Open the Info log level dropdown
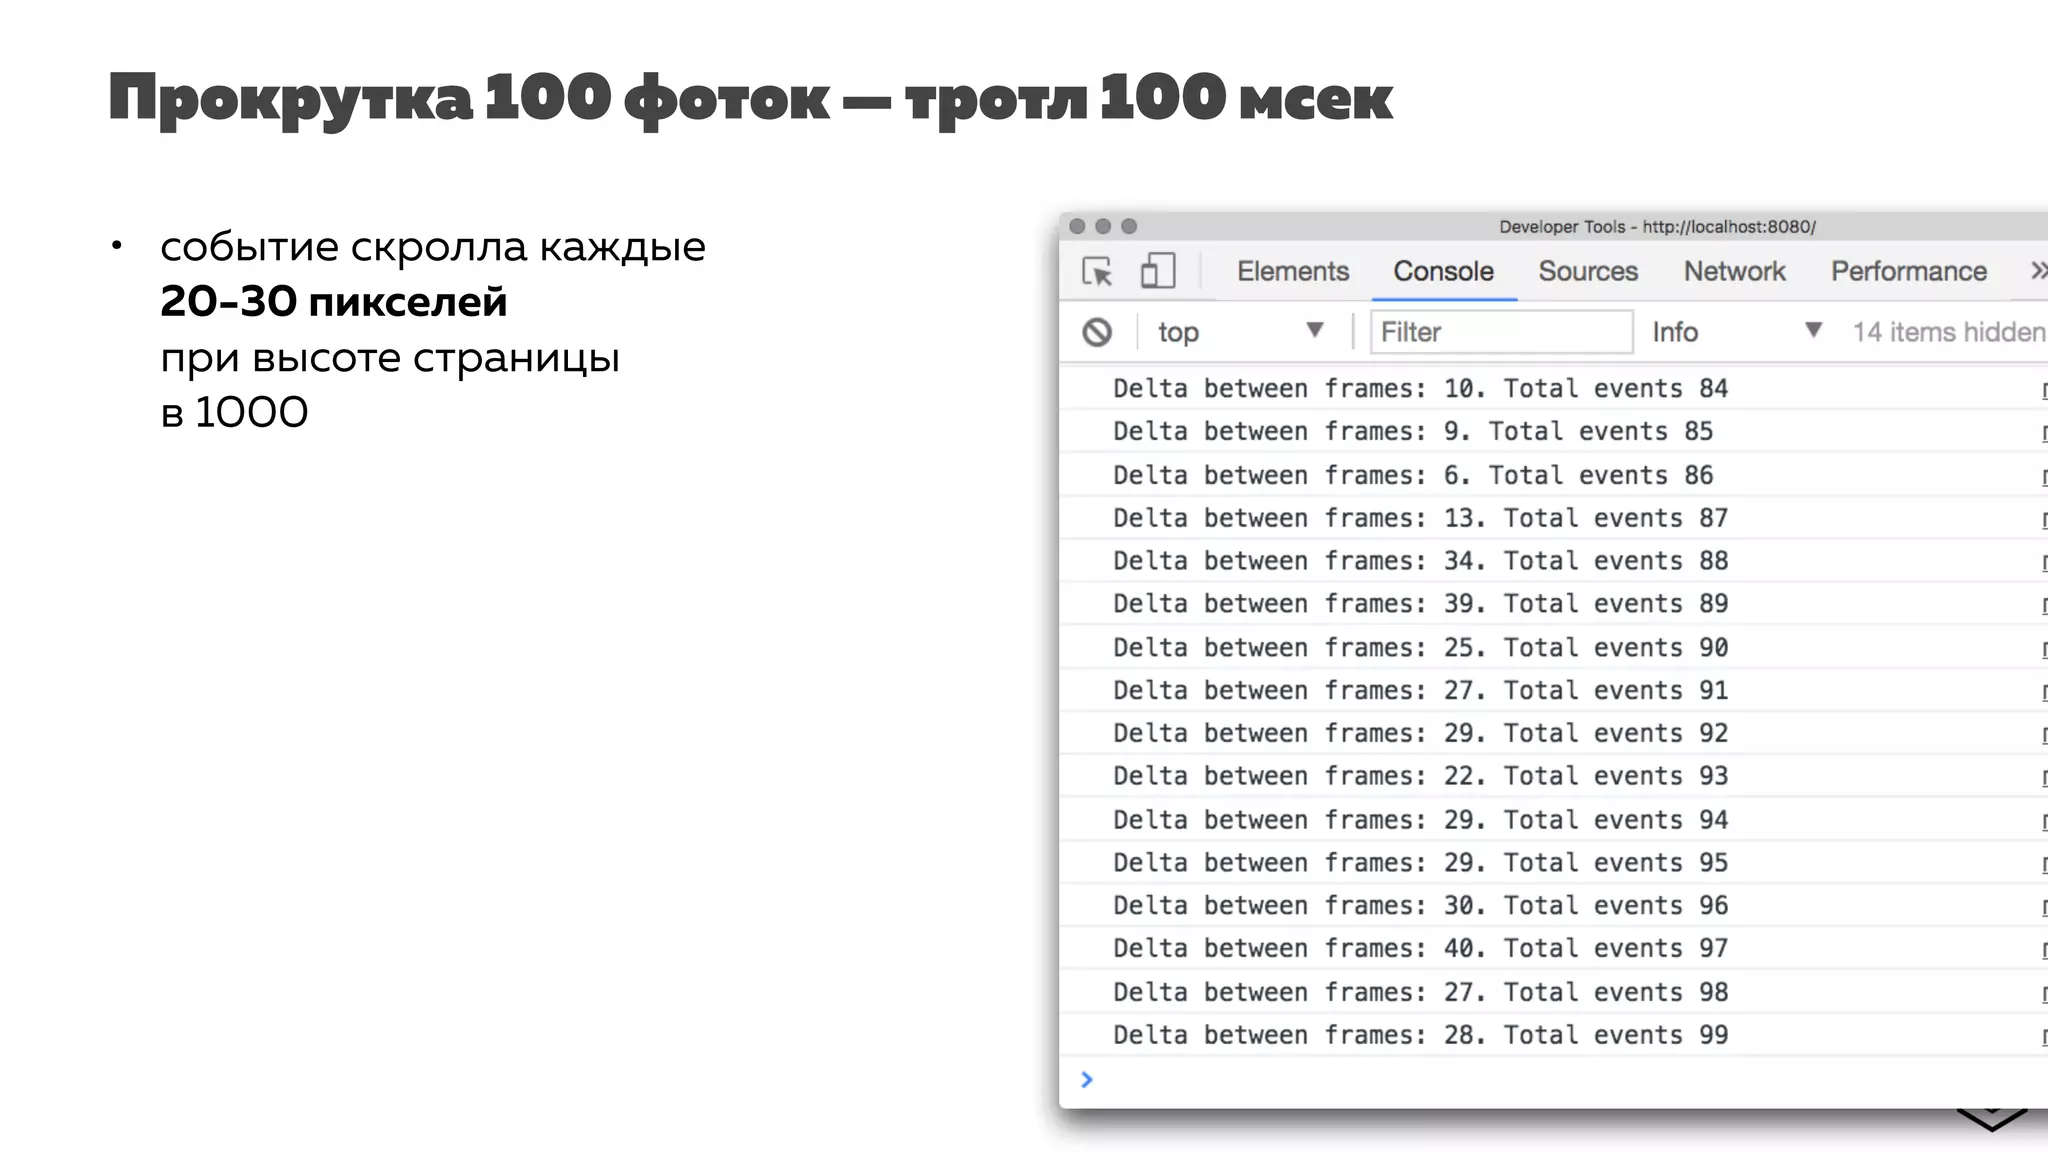The image size is (2048, 1152). (x=1738, y=332)
